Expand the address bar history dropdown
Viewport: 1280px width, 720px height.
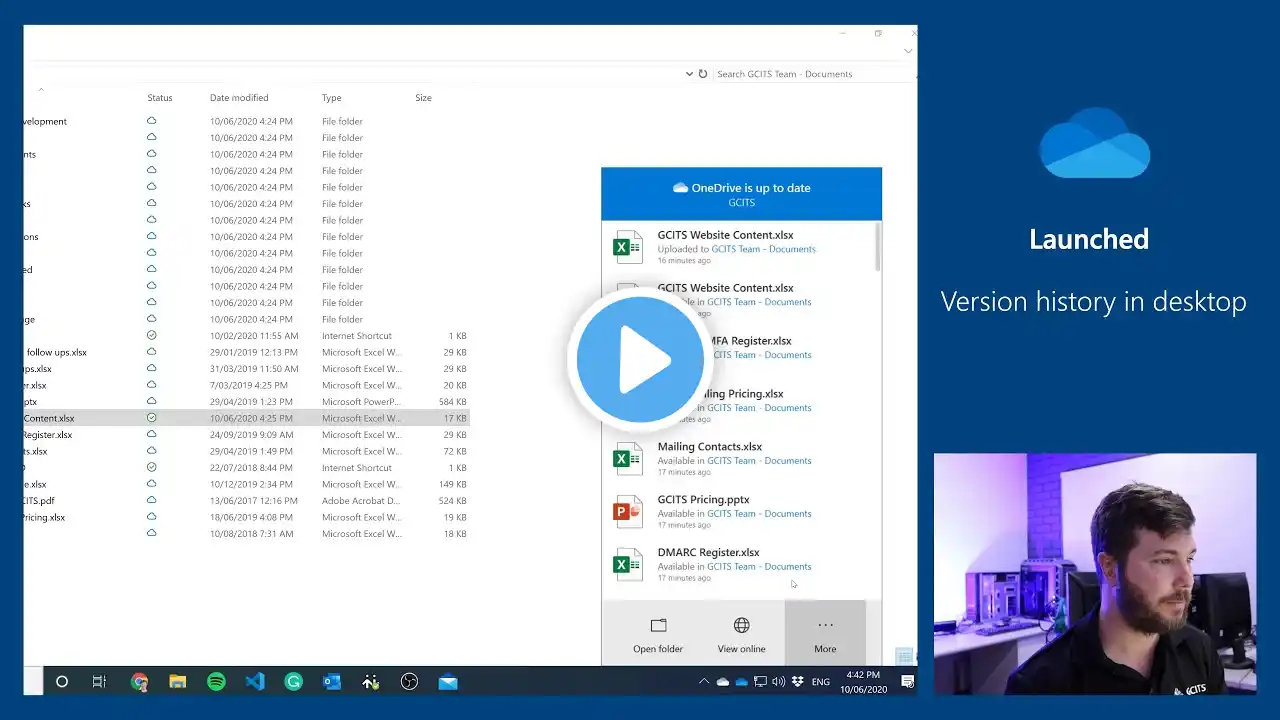click(689, 74)
